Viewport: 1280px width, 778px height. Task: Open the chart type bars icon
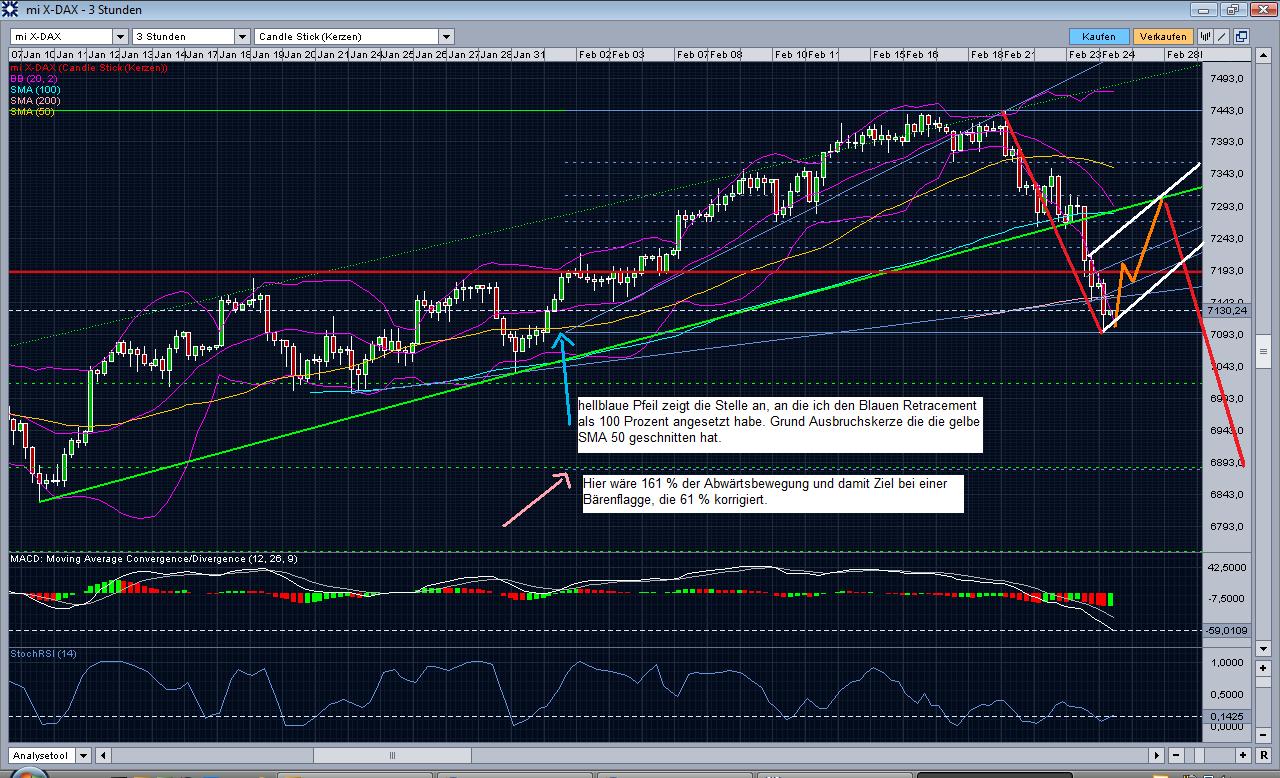click(x=1205, y=36)
